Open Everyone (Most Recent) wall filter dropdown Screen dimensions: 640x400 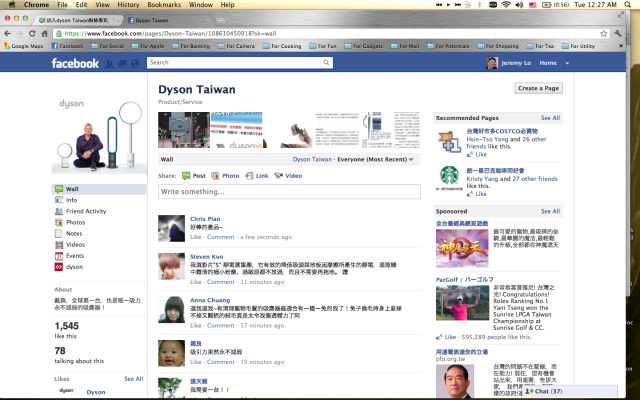click(376, 159)
